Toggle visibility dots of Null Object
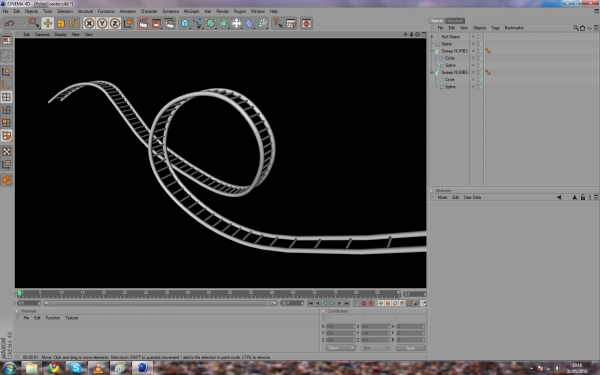 pyautogui.click(x=478, y=37)
